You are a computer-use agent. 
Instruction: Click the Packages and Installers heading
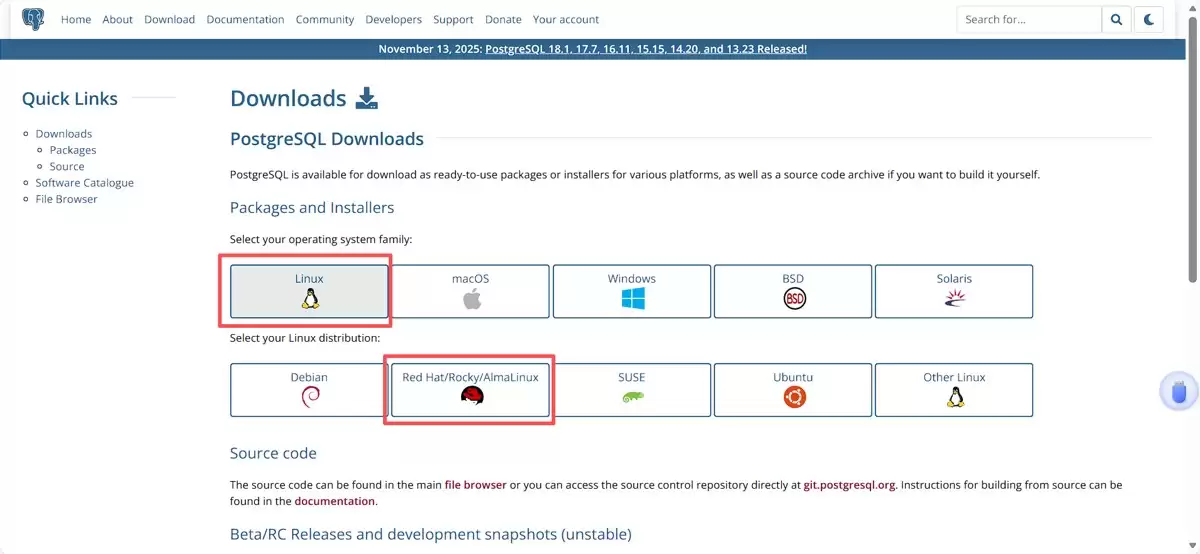click(312, 208)
